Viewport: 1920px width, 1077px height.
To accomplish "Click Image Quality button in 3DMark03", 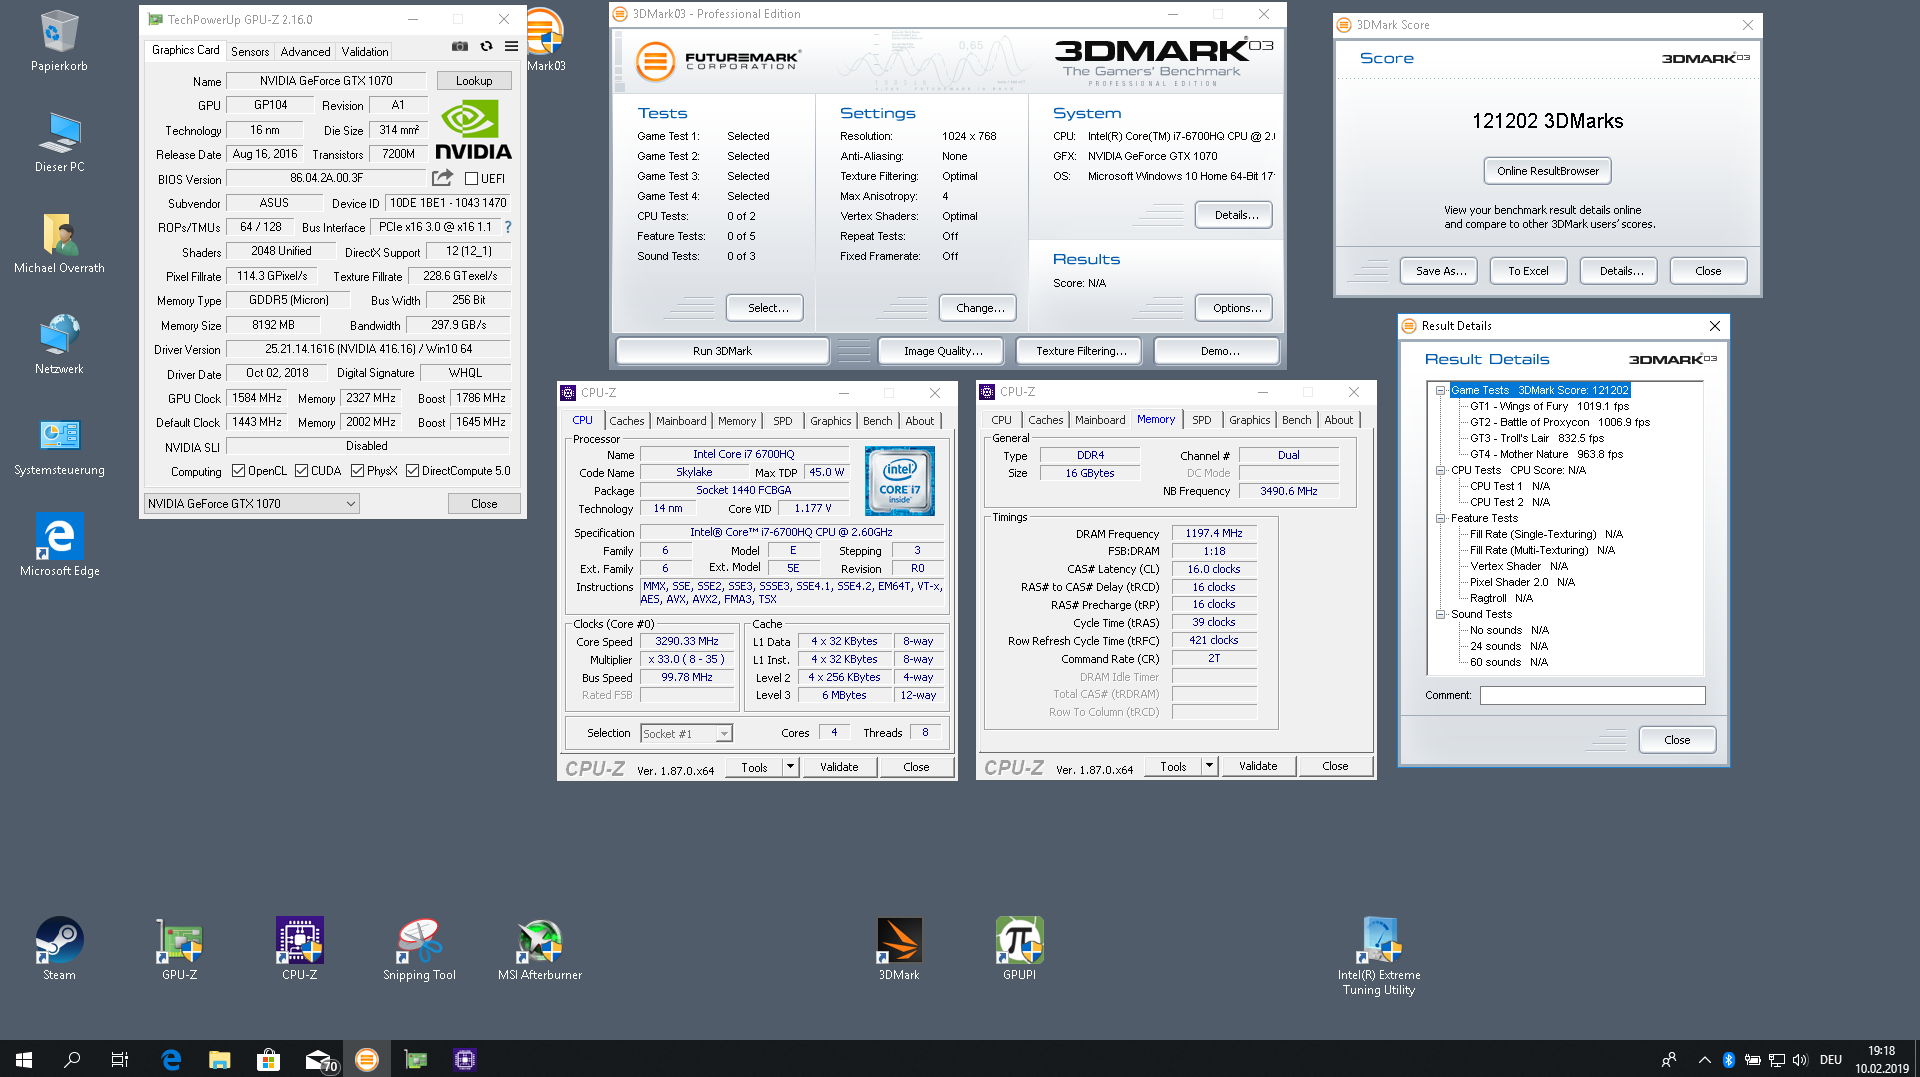I will click(x=943, y=351).
